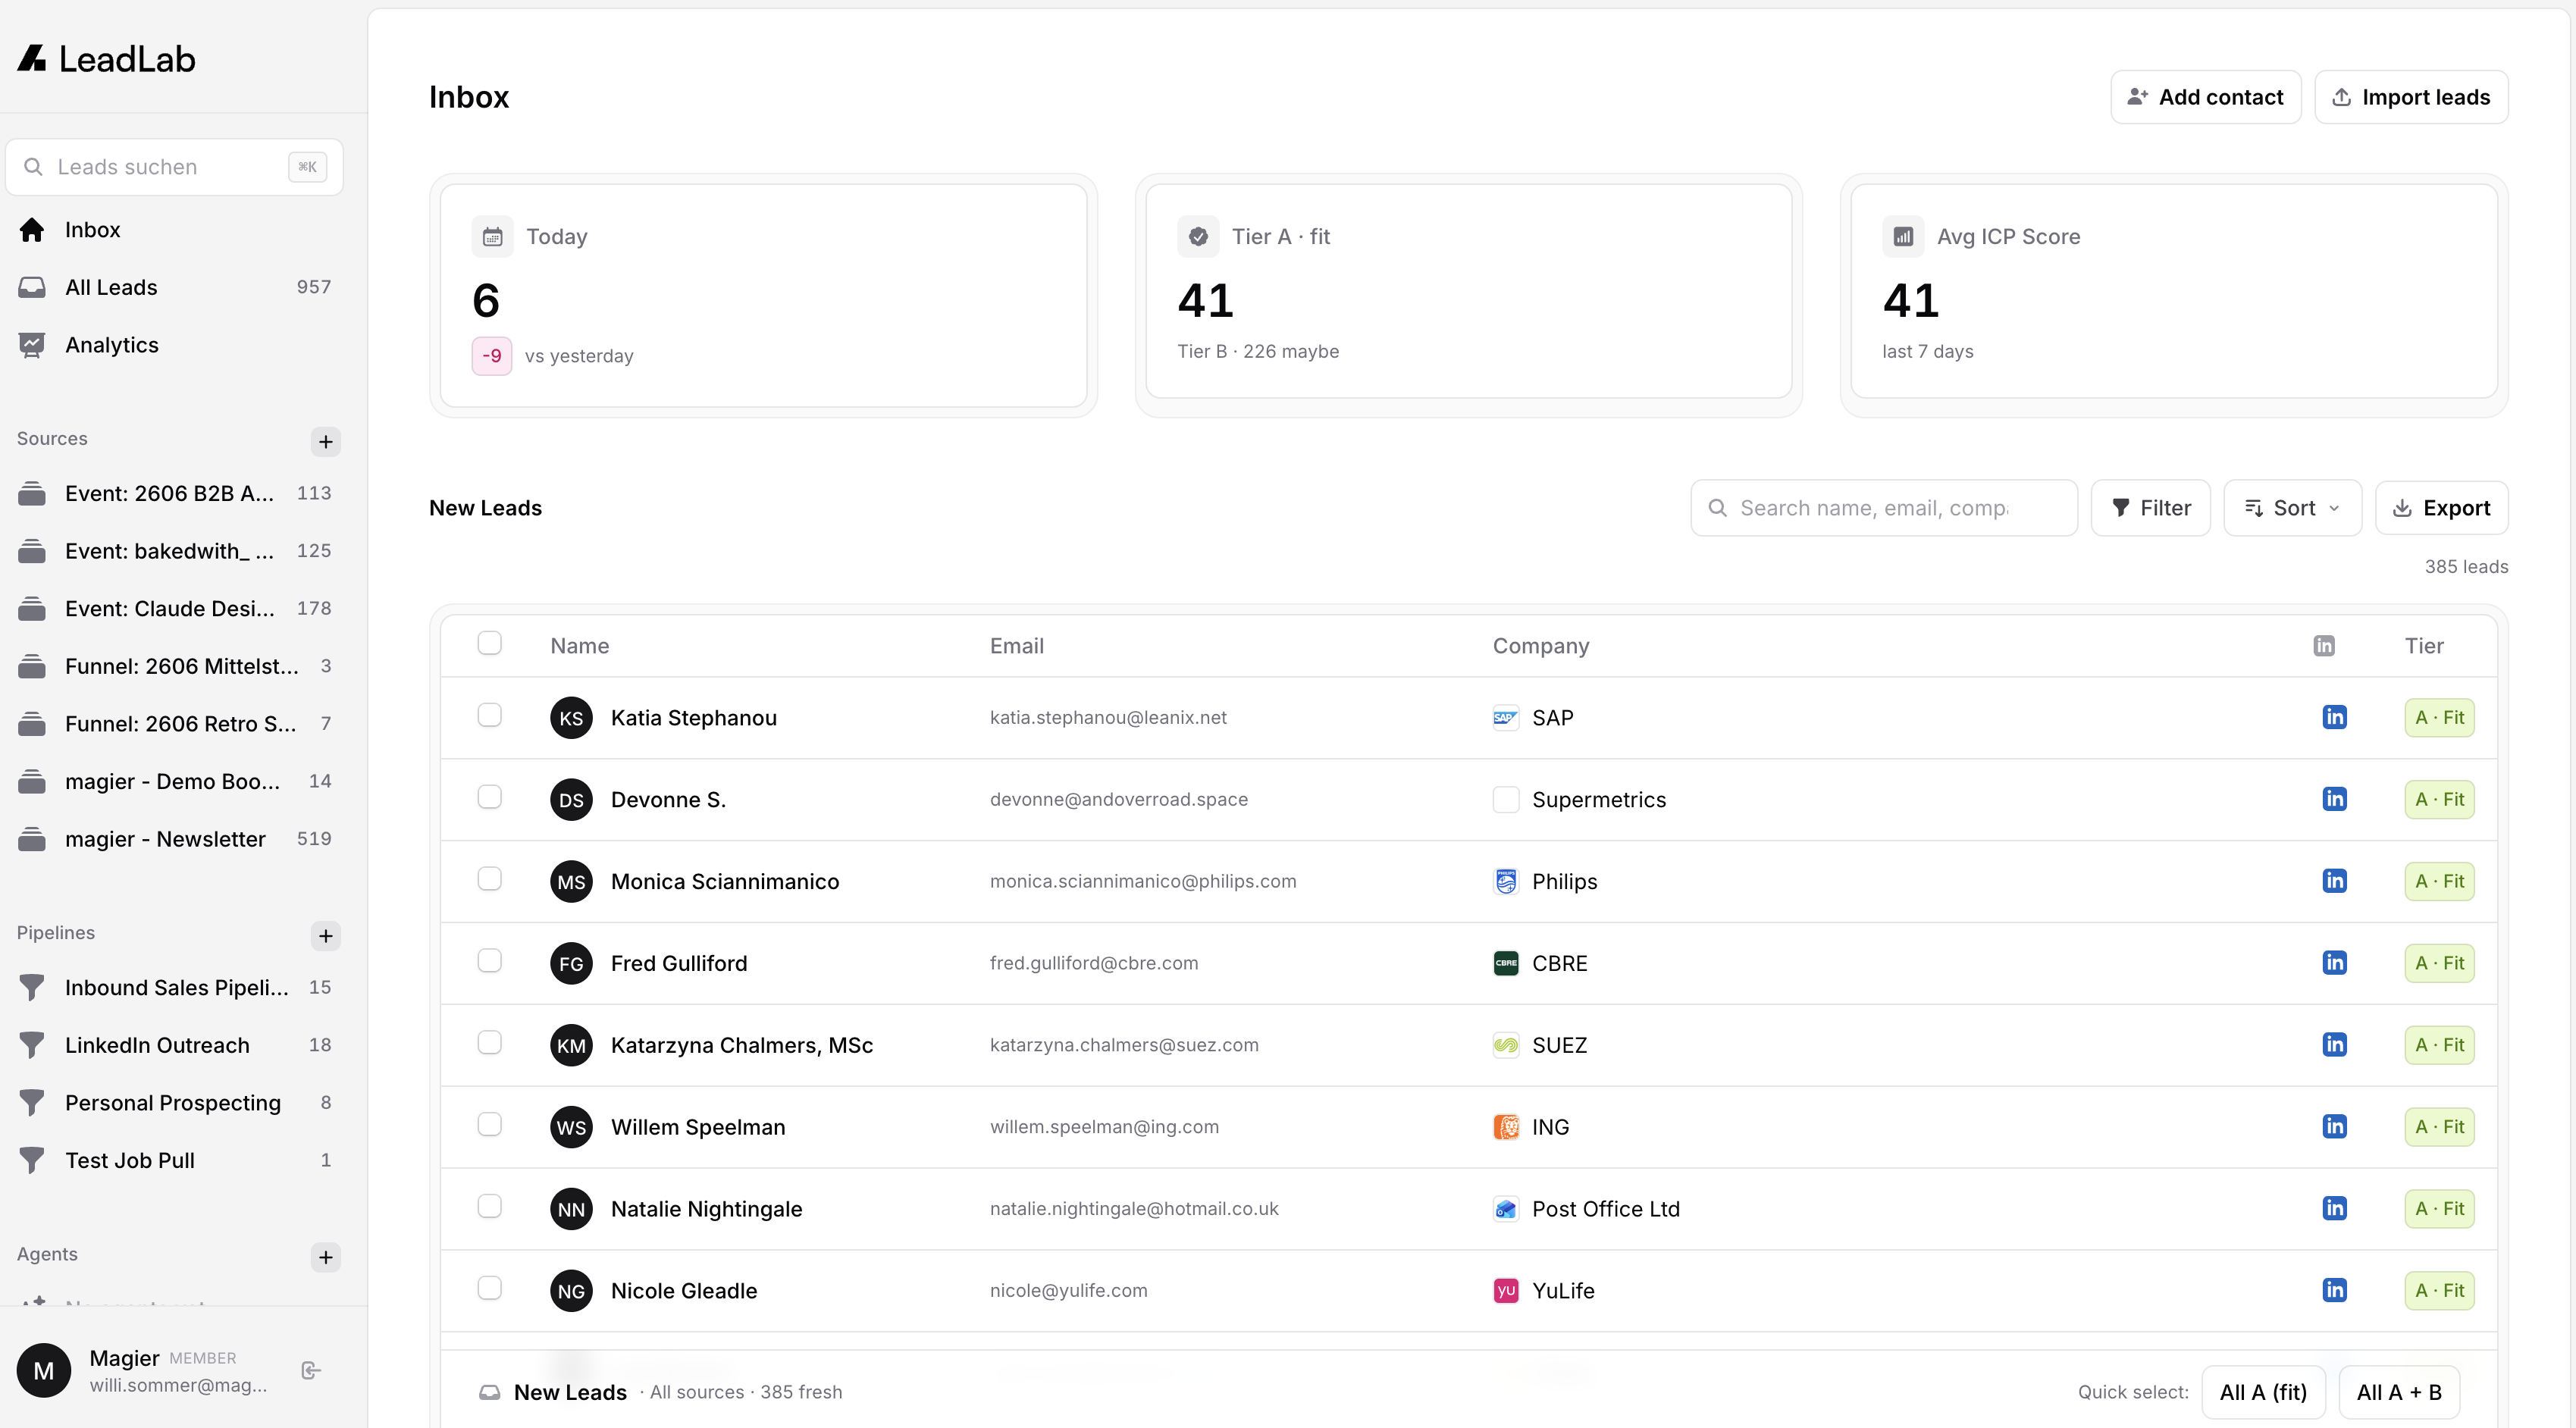2576x1428 pixels.
Task: Click the chart icon on Avg ICP Score card
Action: (x=1902, y=237)
